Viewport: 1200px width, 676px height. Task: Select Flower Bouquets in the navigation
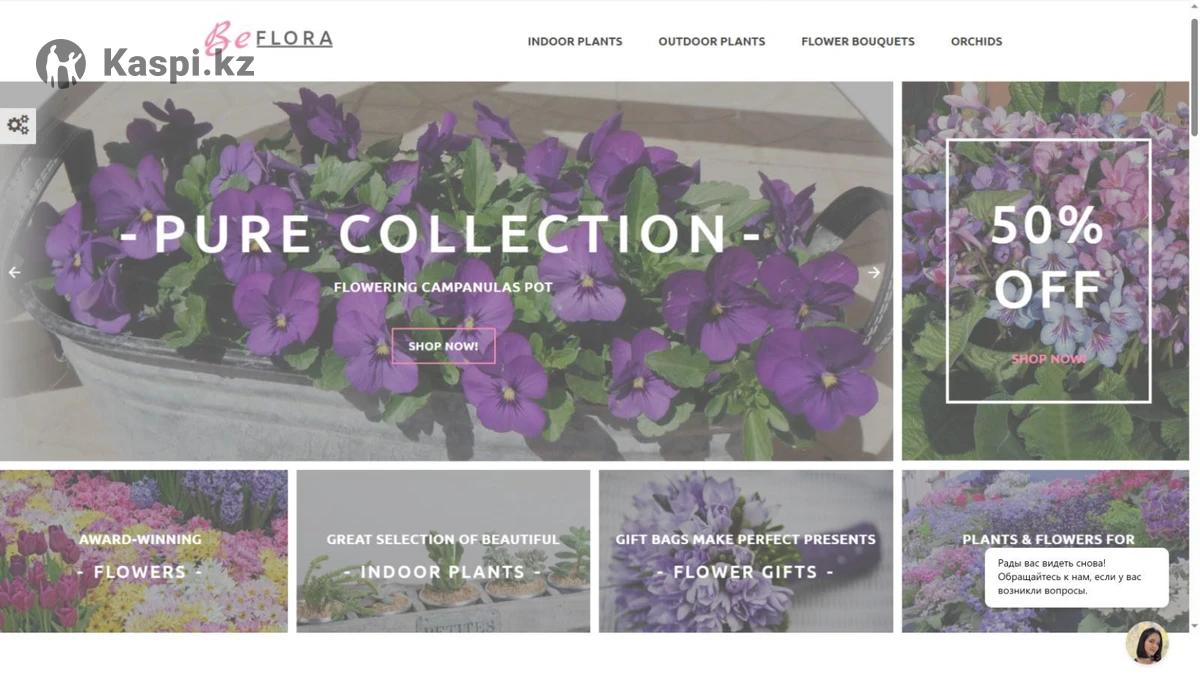(858, 42)
